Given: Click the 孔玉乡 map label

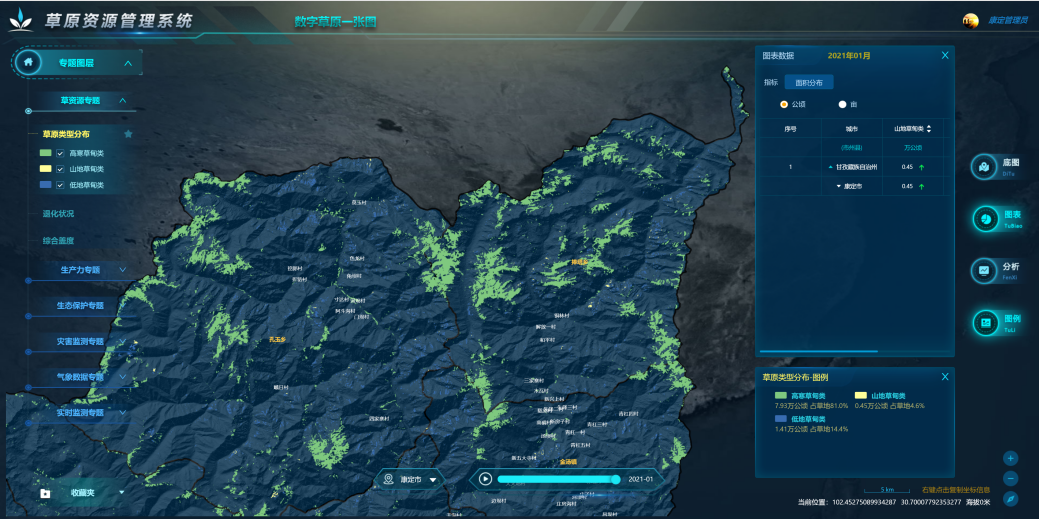Looking at the screenshot, I should tap(277, 339).
